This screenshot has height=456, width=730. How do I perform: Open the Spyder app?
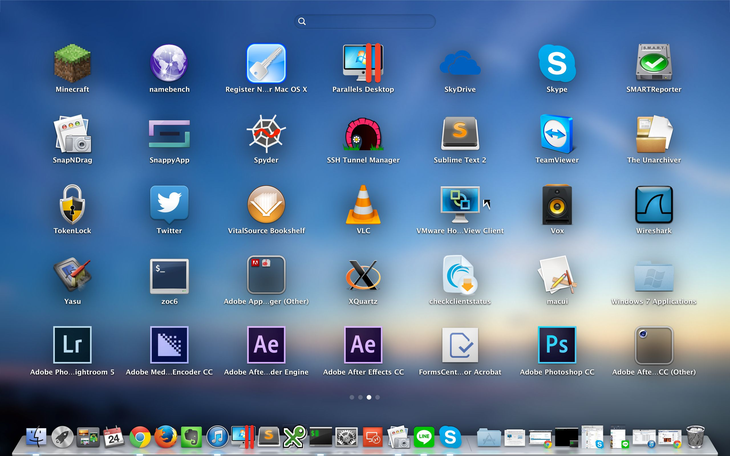point(266,134)
